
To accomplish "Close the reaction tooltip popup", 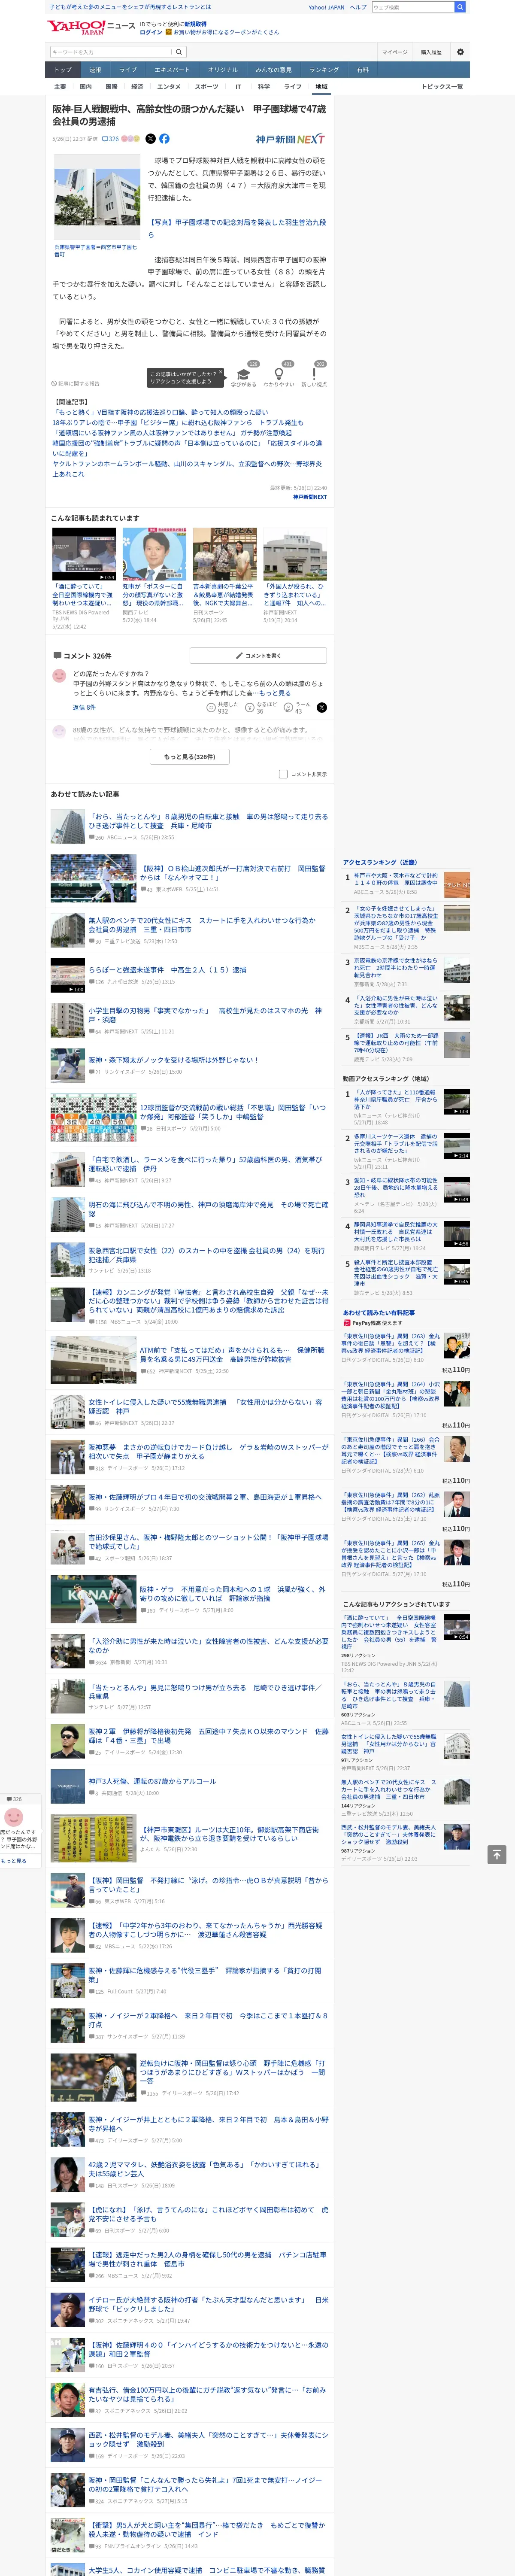I will tap(221, 372).
